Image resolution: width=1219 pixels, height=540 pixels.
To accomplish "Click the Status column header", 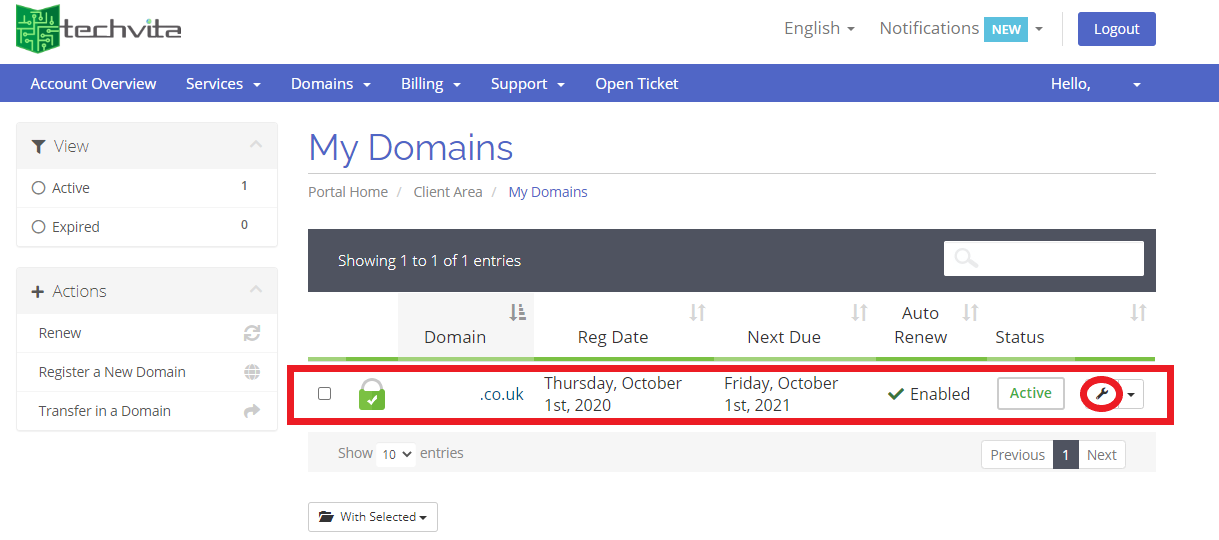I will coord(1020,337).
